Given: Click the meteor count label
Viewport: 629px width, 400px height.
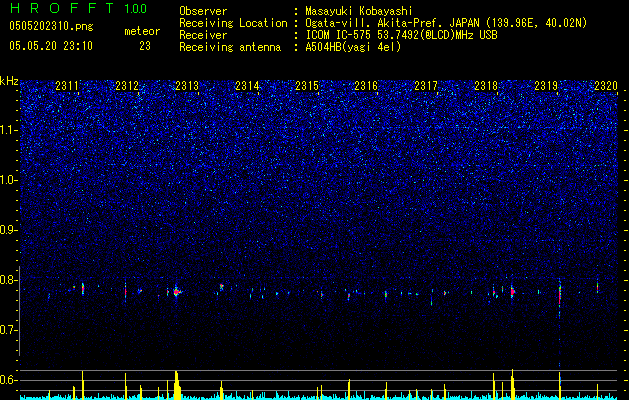Looking at the screenshot, I should point(142,31).
